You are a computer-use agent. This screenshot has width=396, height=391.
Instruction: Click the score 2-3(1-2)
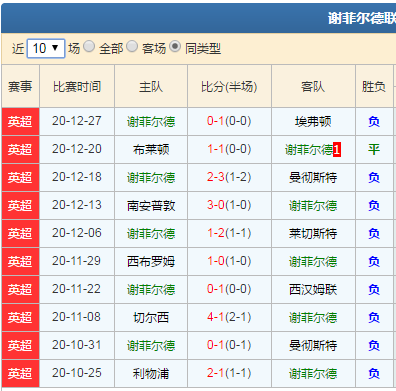coord(229,177)
